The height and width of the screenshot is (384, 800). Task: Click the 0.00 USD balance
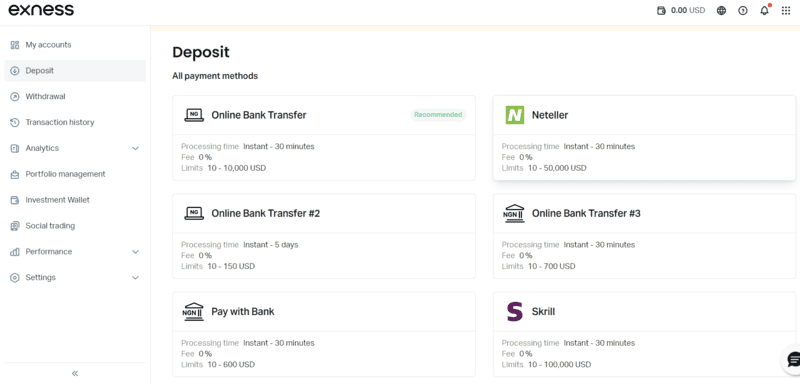click(x=688, y=10)
